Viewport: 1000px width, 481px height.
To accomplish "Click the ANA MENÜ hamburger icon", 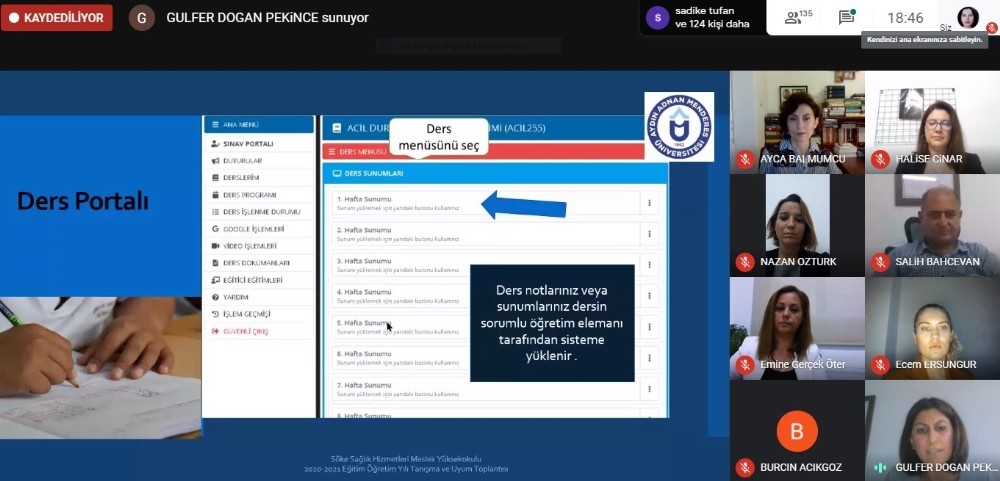I will (215, 125).
